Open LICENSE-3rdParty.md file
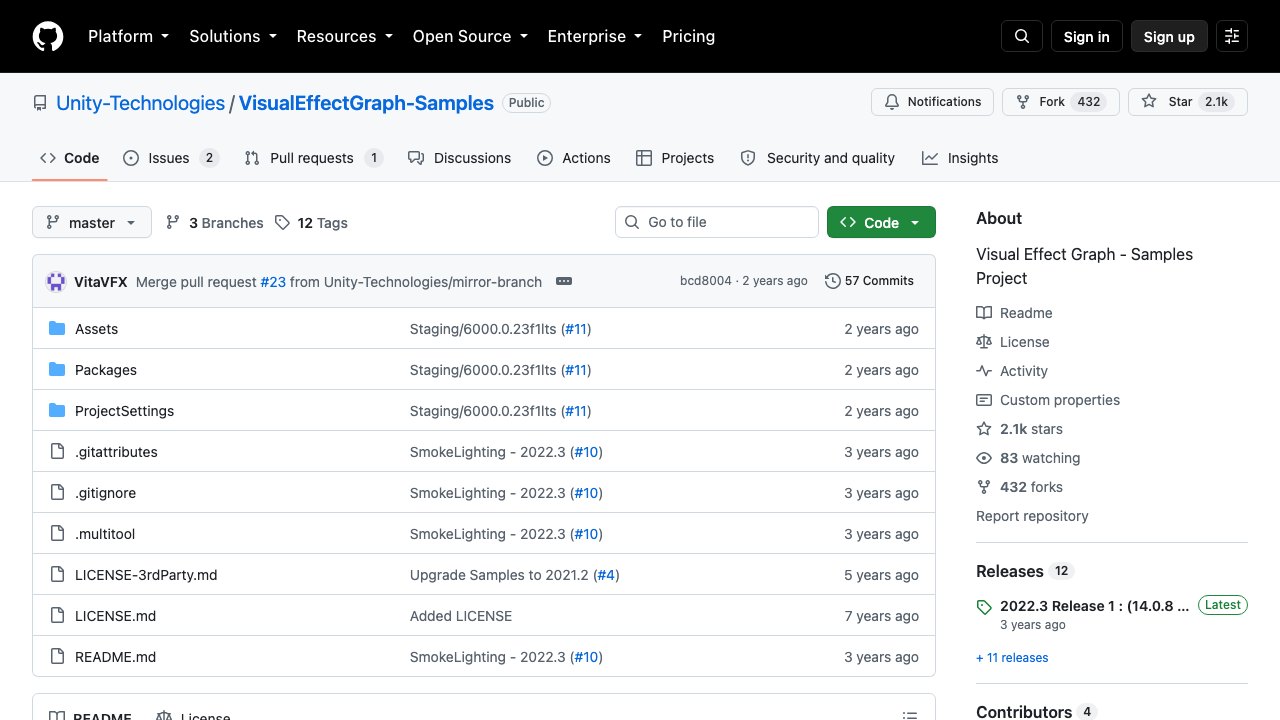 pyautogui.click(x=146, y=575)
